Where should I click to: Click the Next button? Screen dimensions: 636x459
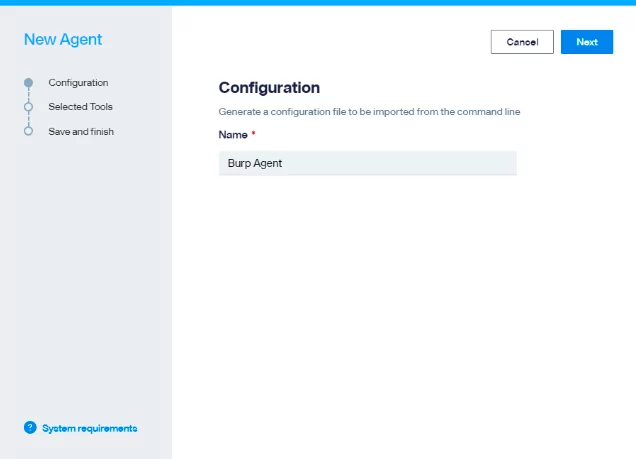coord(586,42)
